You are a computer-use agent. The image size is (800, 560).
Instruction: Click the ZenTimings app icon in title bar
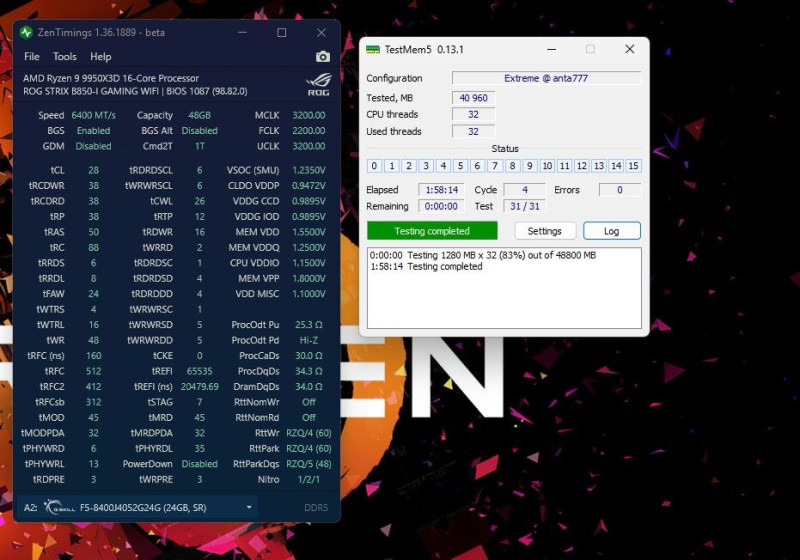26,33
